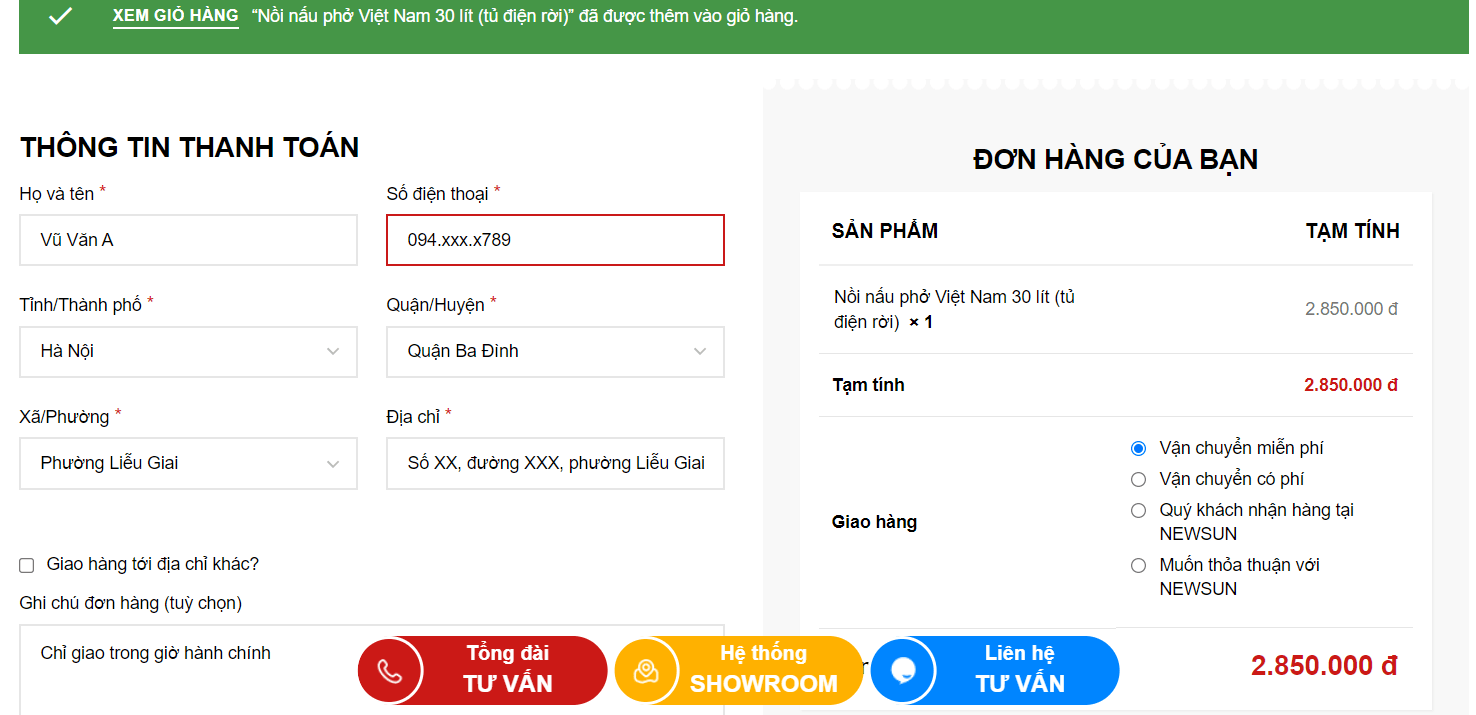
Task: Click the XEM GIỎ HÀNG link
Action: coord(175,16)
